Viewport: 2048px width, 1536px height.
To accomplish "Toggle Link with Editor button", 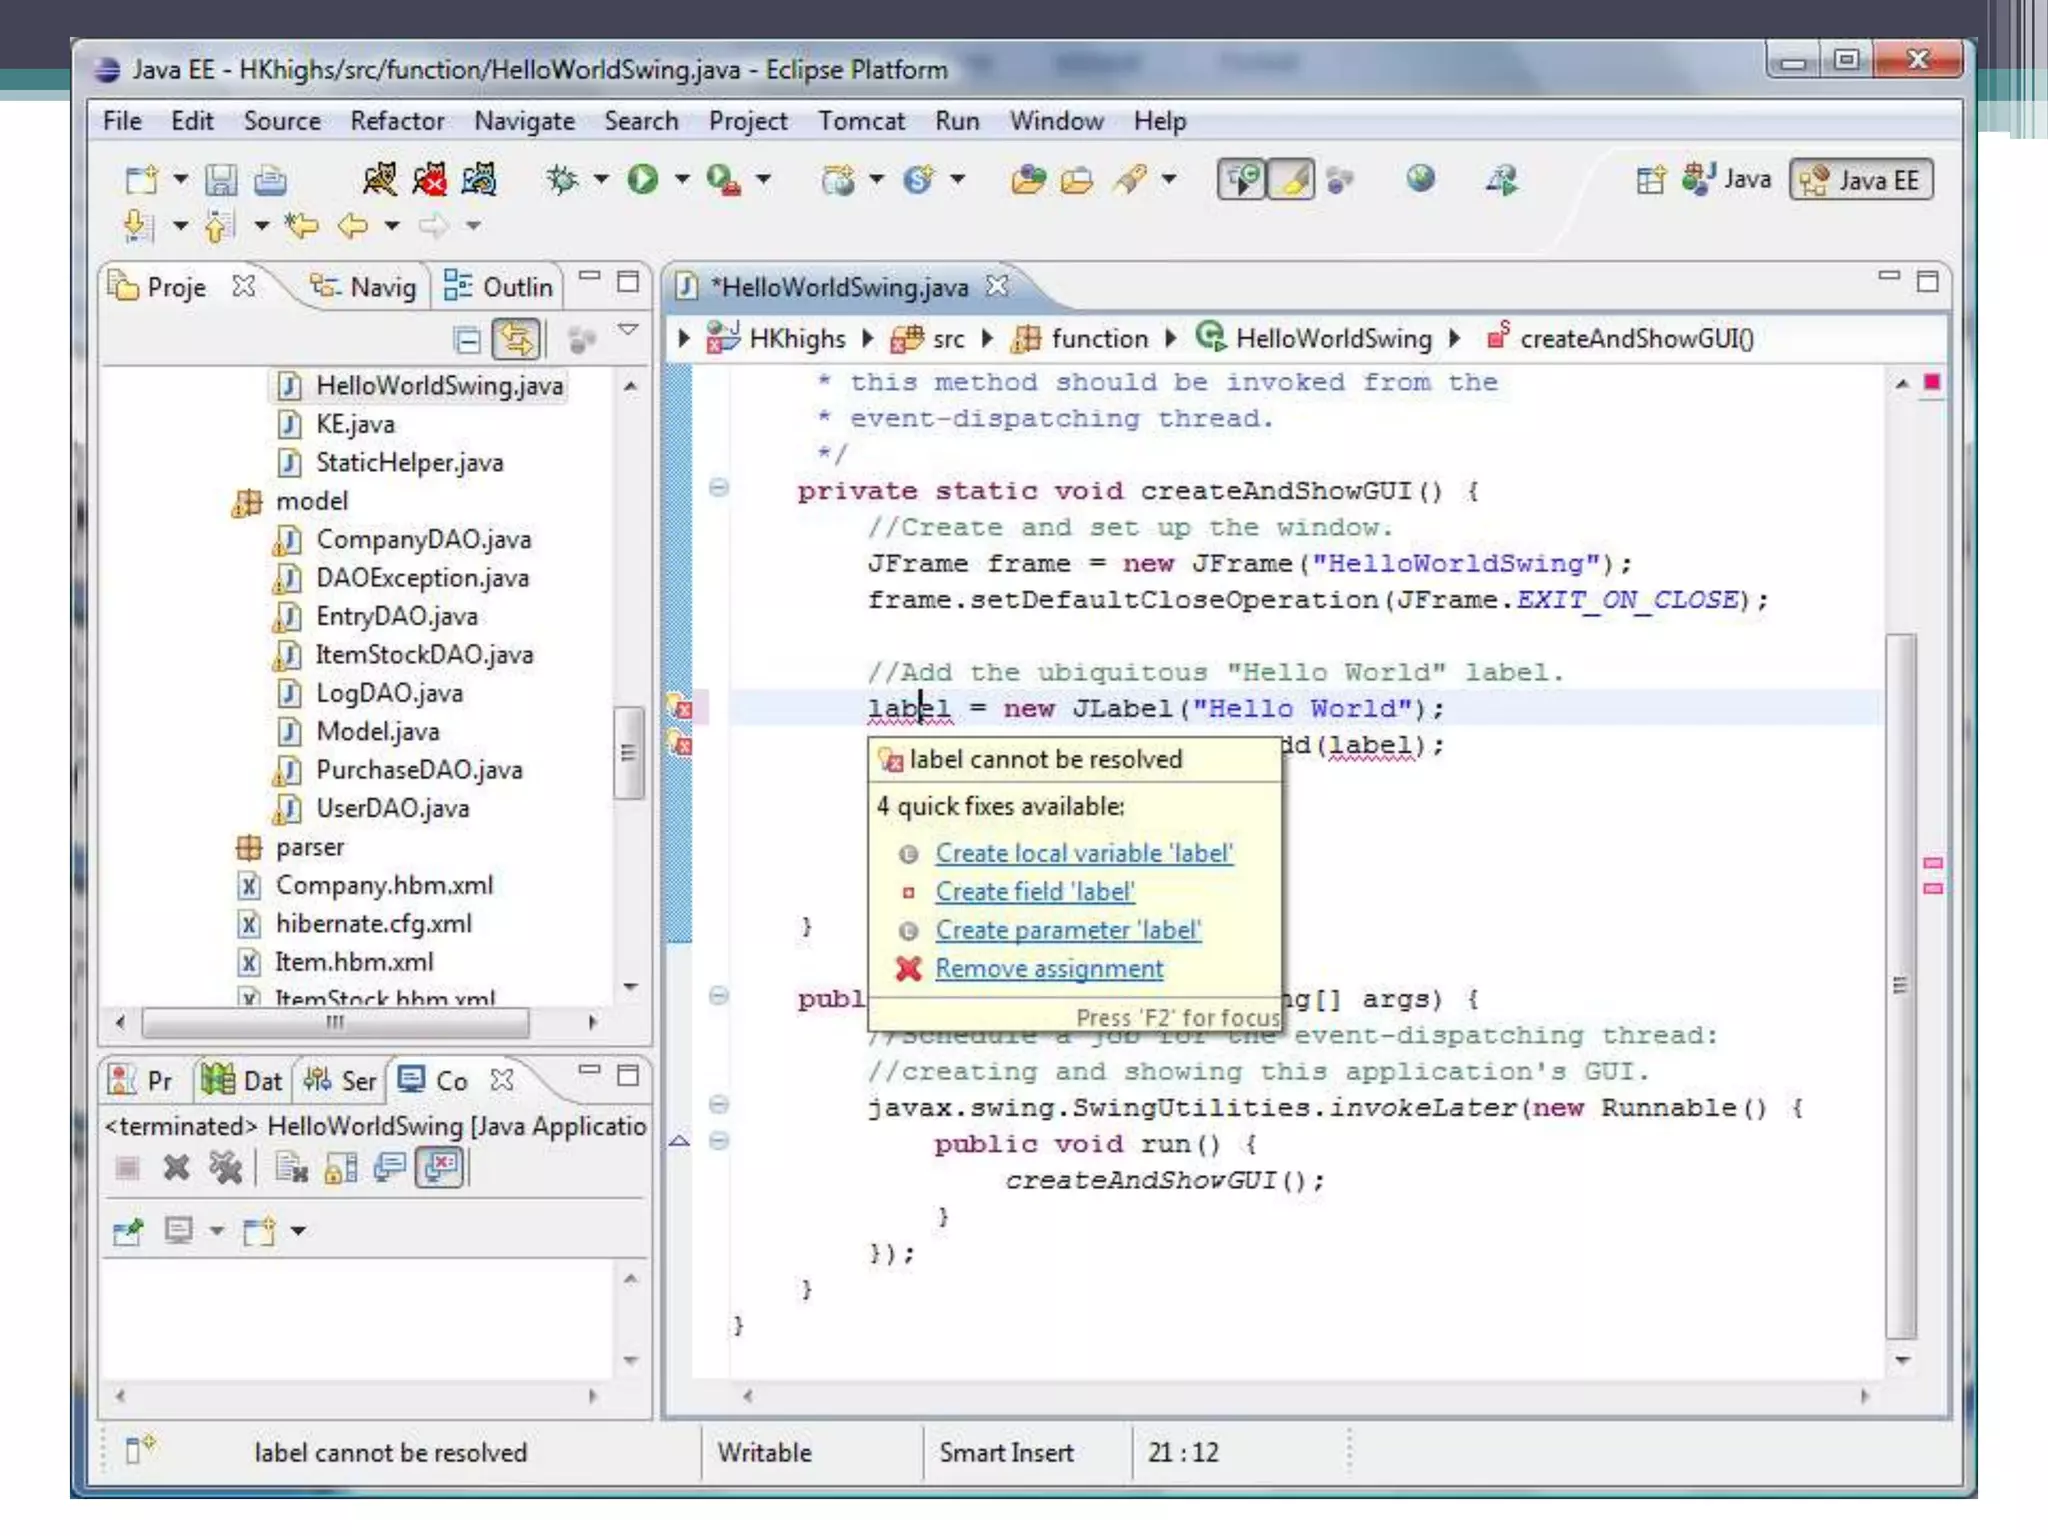I will tap(516, 340).
